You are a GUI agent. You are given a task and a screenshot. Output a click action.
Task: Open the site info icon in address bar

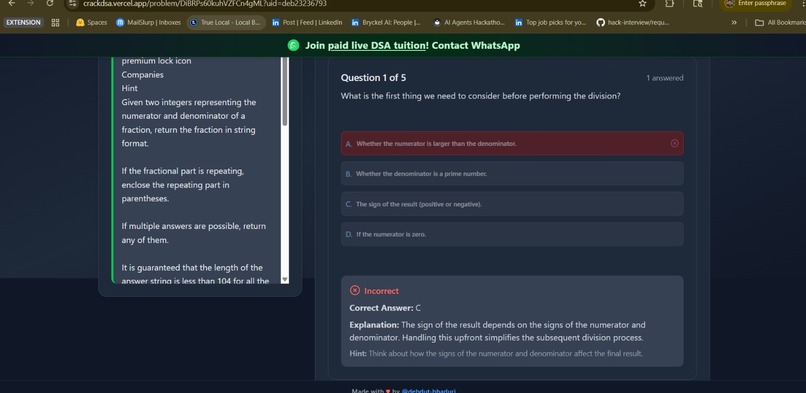(x=72, y=4)
